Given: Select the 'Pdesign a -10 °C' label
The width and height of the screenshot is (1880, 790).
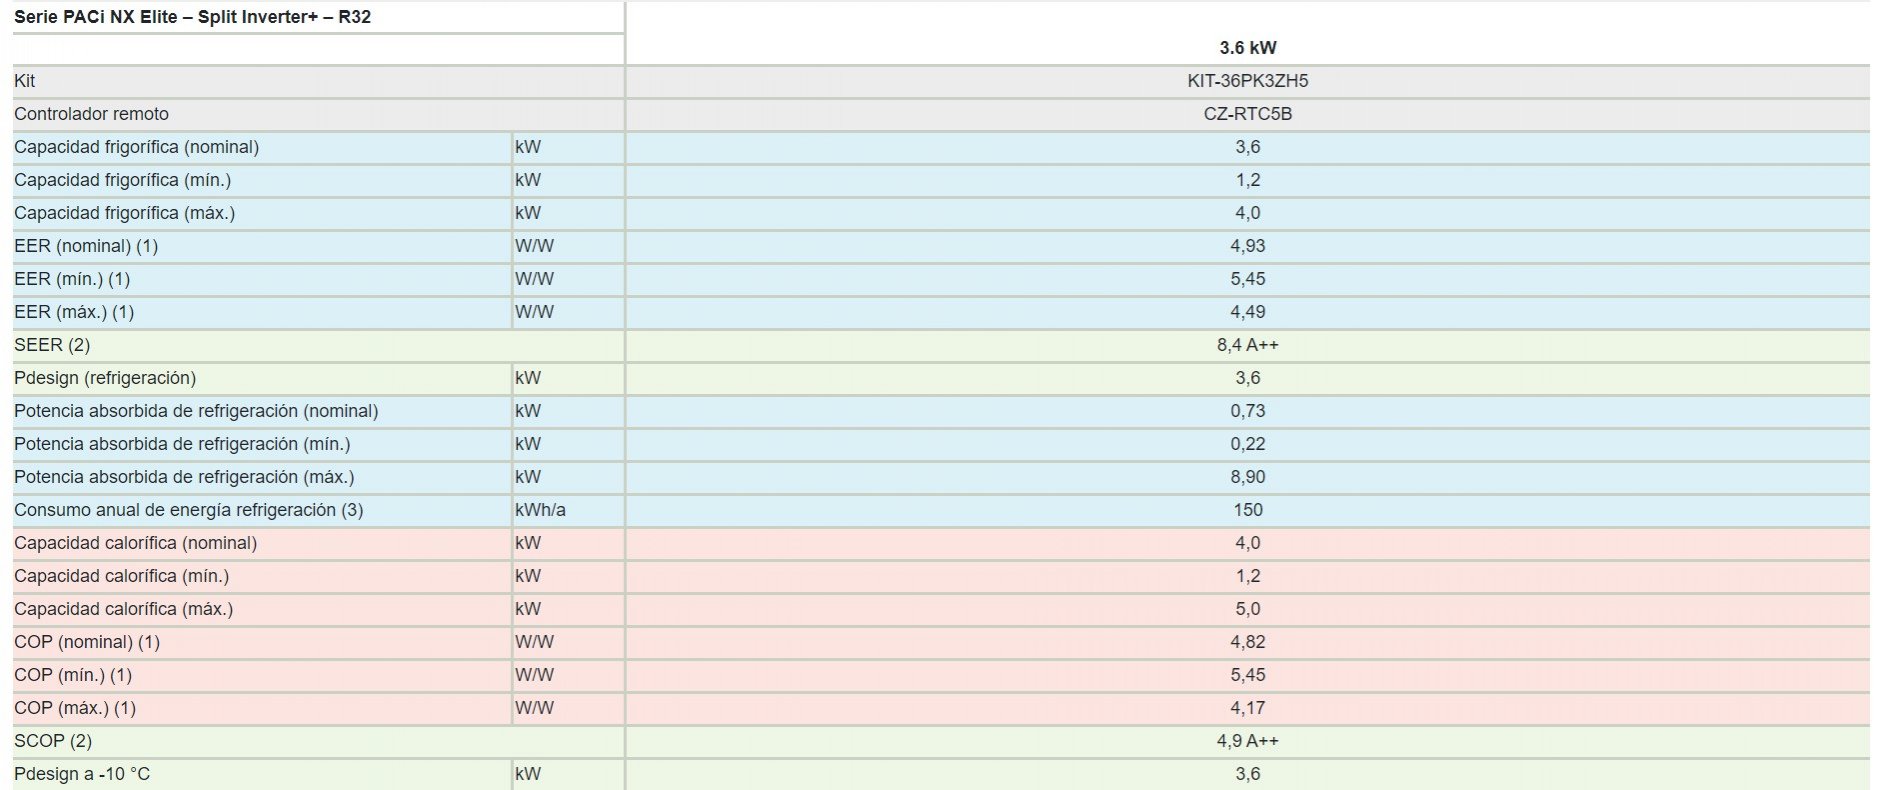Looking at the screenshot, I should 82,774.
